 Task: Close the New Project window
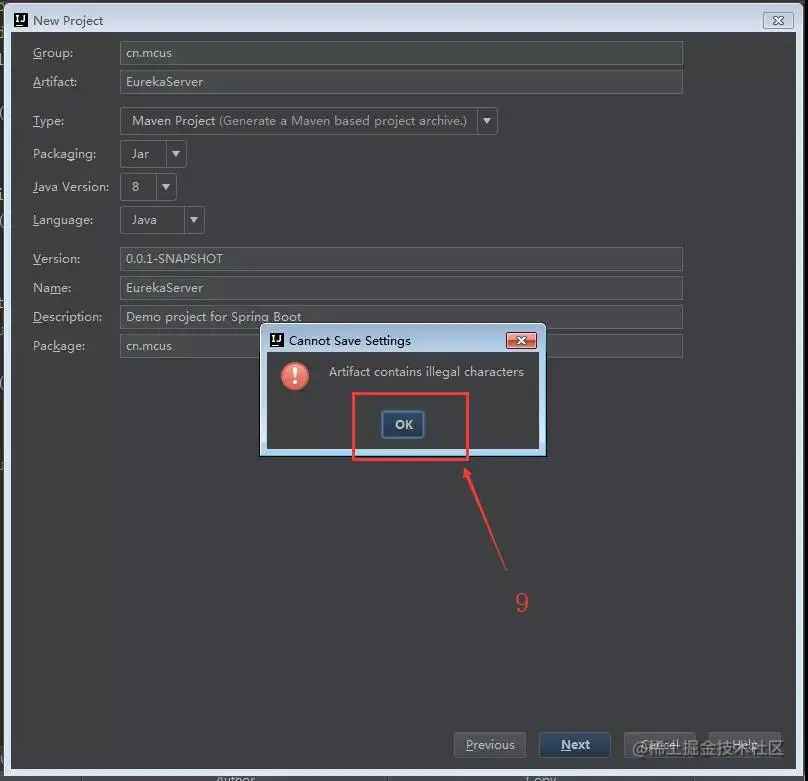(x=778, y=21)
